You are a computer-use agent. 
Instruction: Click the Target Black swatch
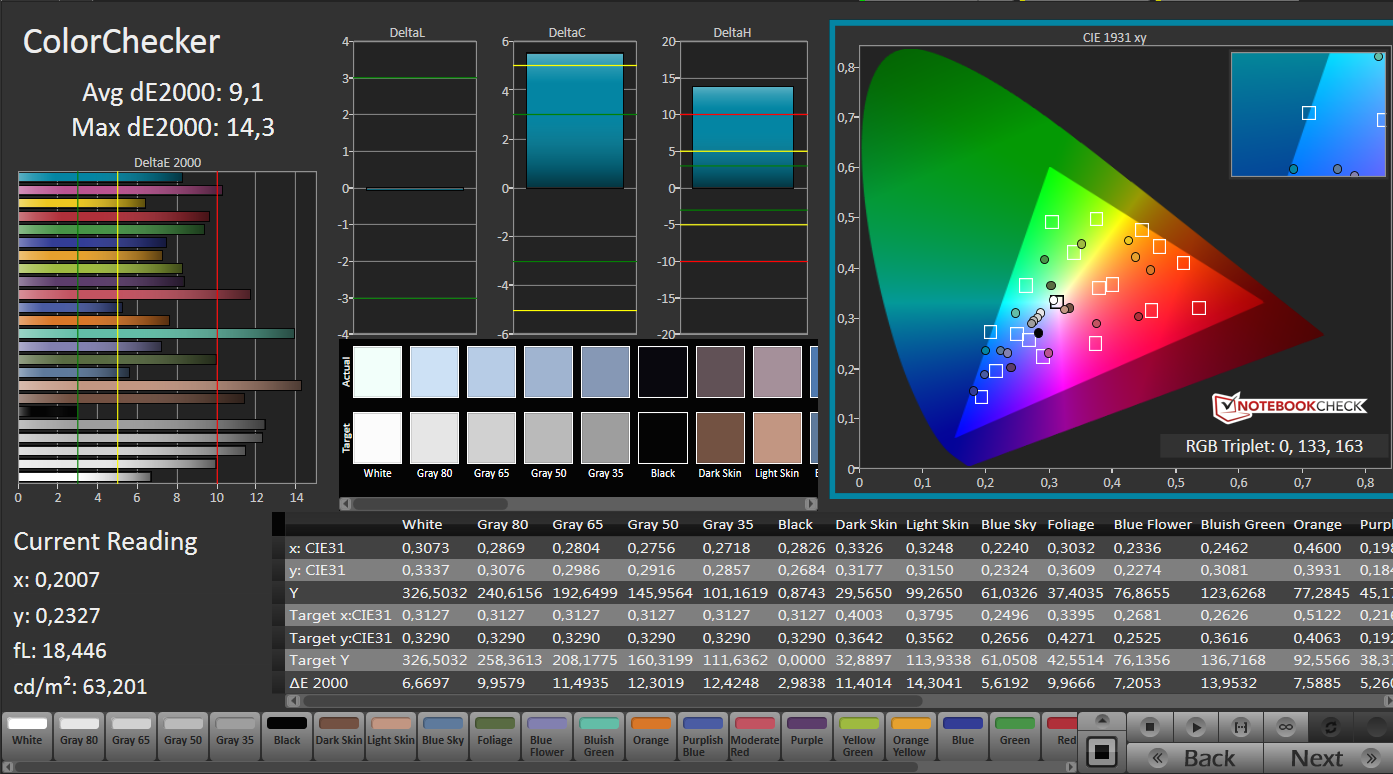(663, 438)
